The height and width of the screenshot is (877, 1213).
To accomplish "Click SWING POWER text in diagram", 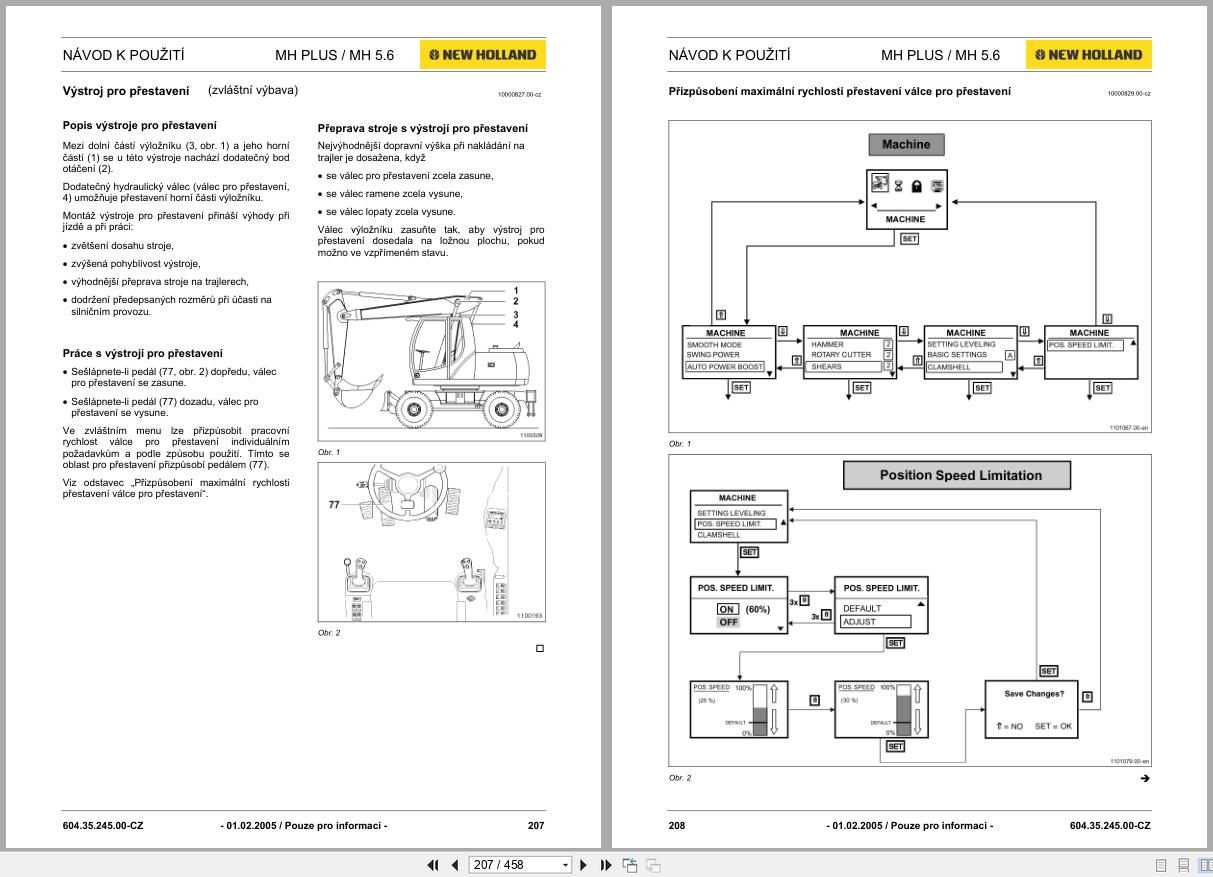I will [x=713, y=355].
